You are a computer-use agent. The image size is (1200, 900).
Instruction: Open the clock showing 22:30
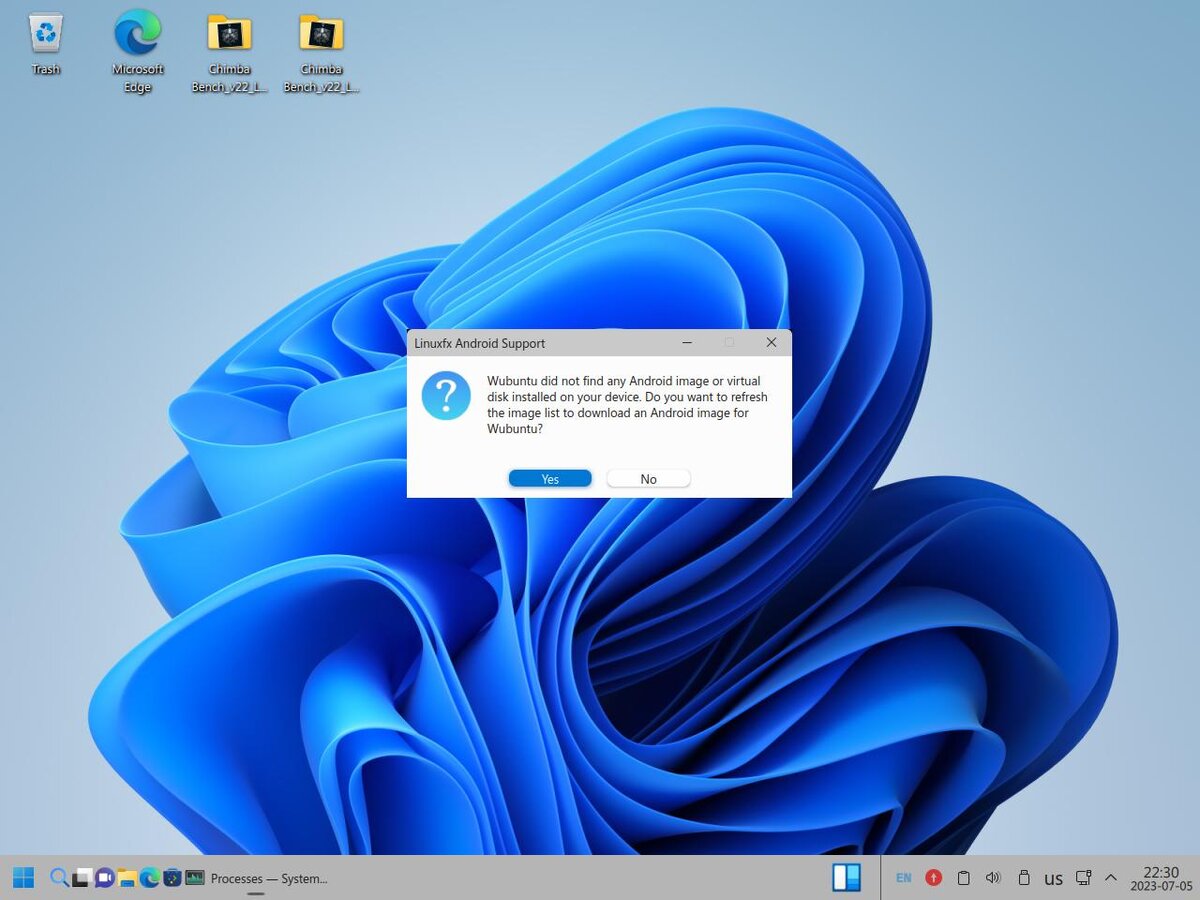point(1161,878)
